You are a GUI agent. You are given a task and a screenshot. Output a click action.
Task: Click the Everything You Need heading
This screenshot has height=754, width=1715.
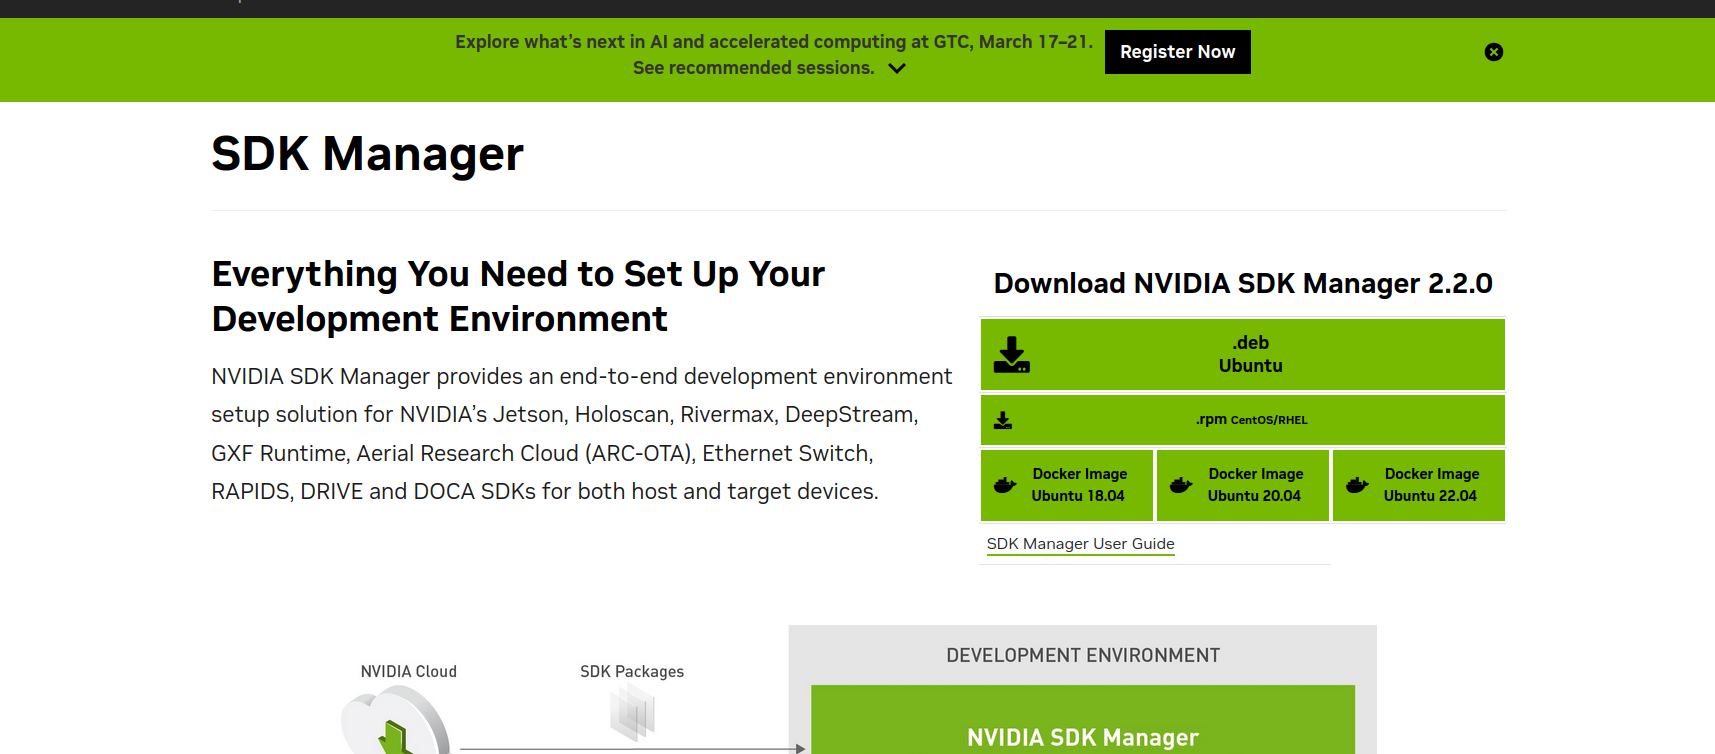[518, 296]
